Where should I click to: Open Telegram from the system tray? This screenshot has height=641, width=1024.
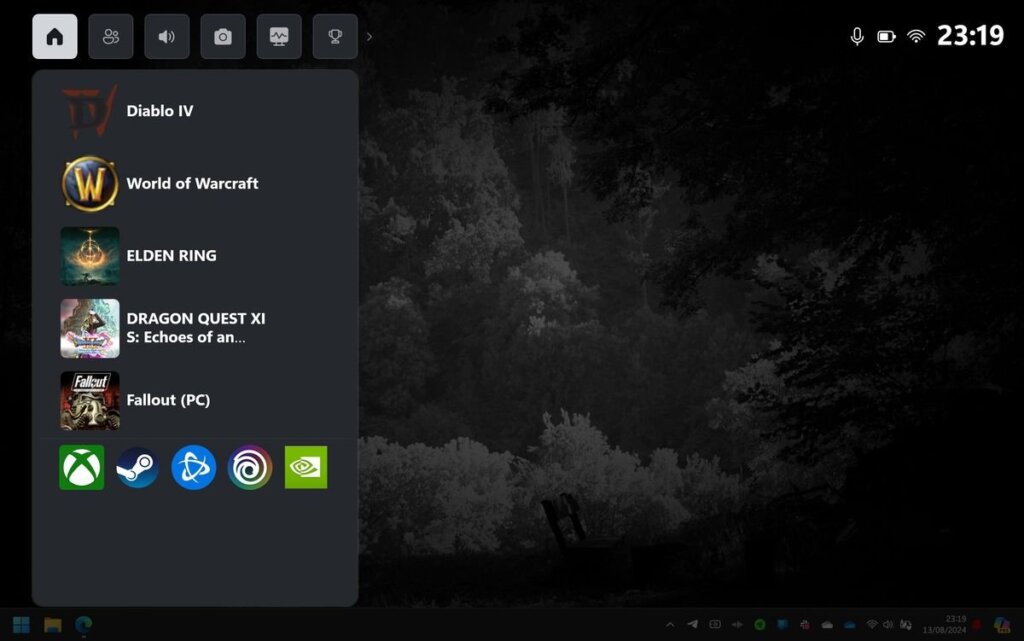pos(692,625)
